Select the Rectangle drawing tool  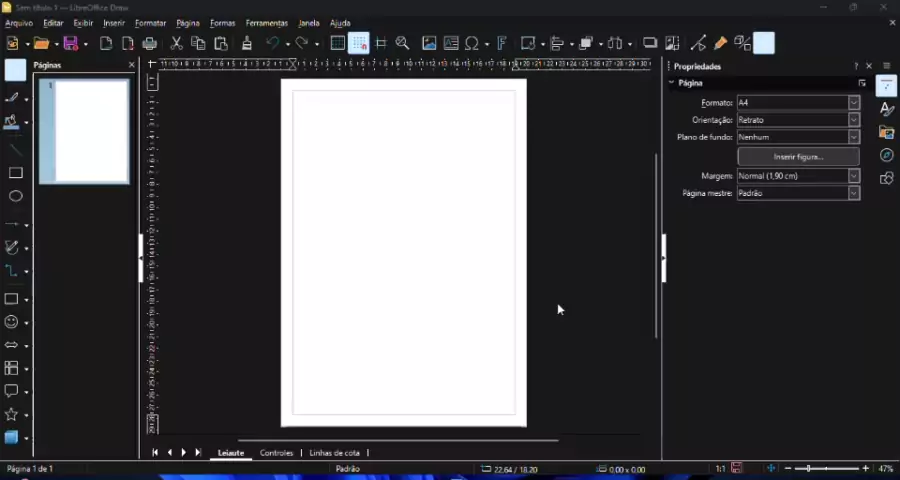[15, 173]
